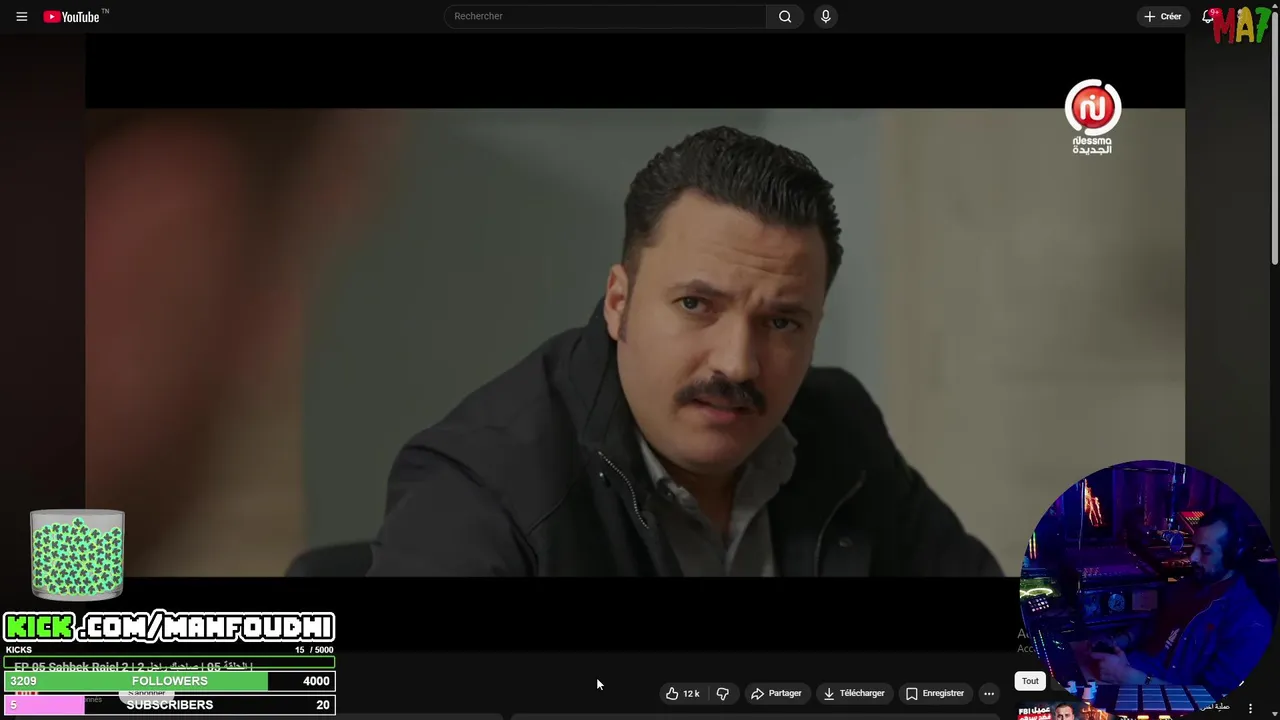Open the notifications bell
This screenshot has width=1280, height=720.
pyautogui.click(x=1208, y=16)
